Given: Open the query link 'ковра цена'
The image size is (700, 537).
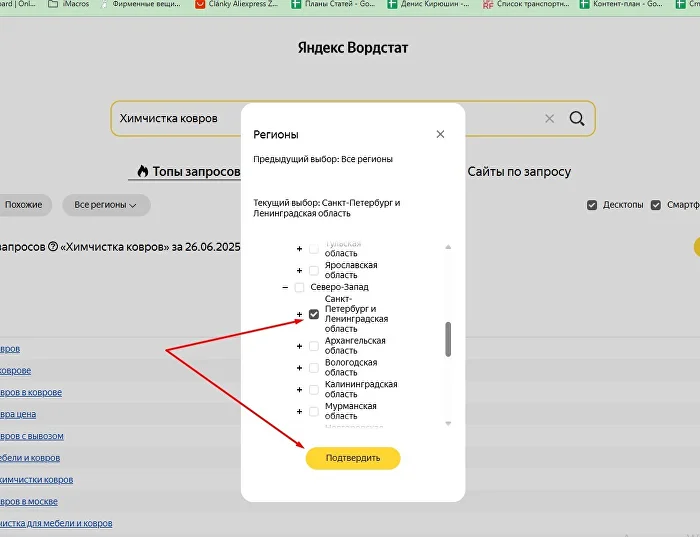Looking at the screenshot, I should (x=18, y=414).
